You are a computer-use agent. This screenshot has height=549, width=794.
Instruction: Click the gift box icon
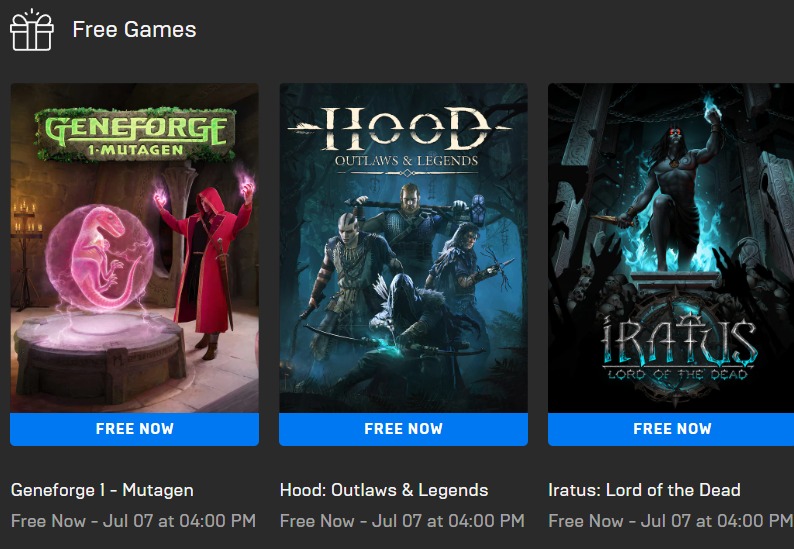[31, 30]
